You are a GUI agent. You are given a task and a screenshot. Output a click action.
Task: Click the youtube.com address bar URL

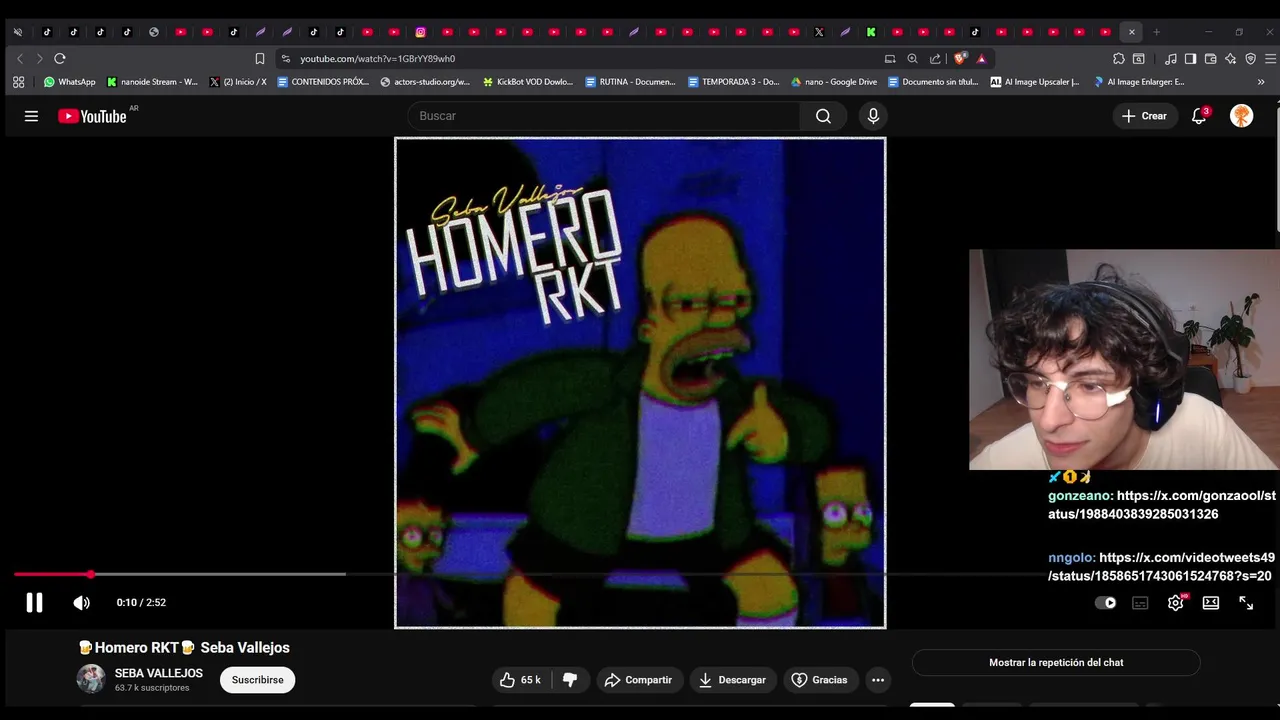pyautogui.click(x=377, y=59)
